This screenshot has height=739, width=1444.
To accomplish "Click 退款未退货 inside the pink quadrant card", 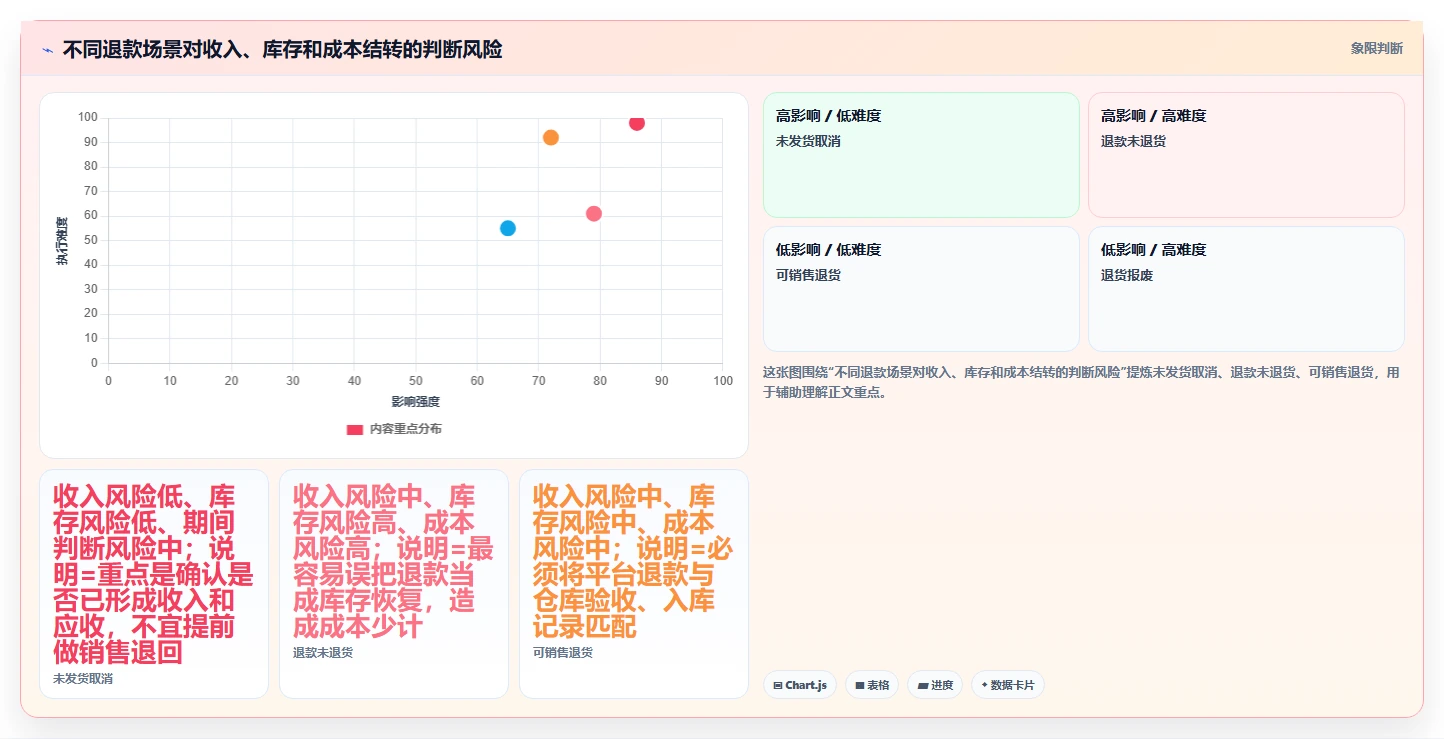I will pos(1133,141).
